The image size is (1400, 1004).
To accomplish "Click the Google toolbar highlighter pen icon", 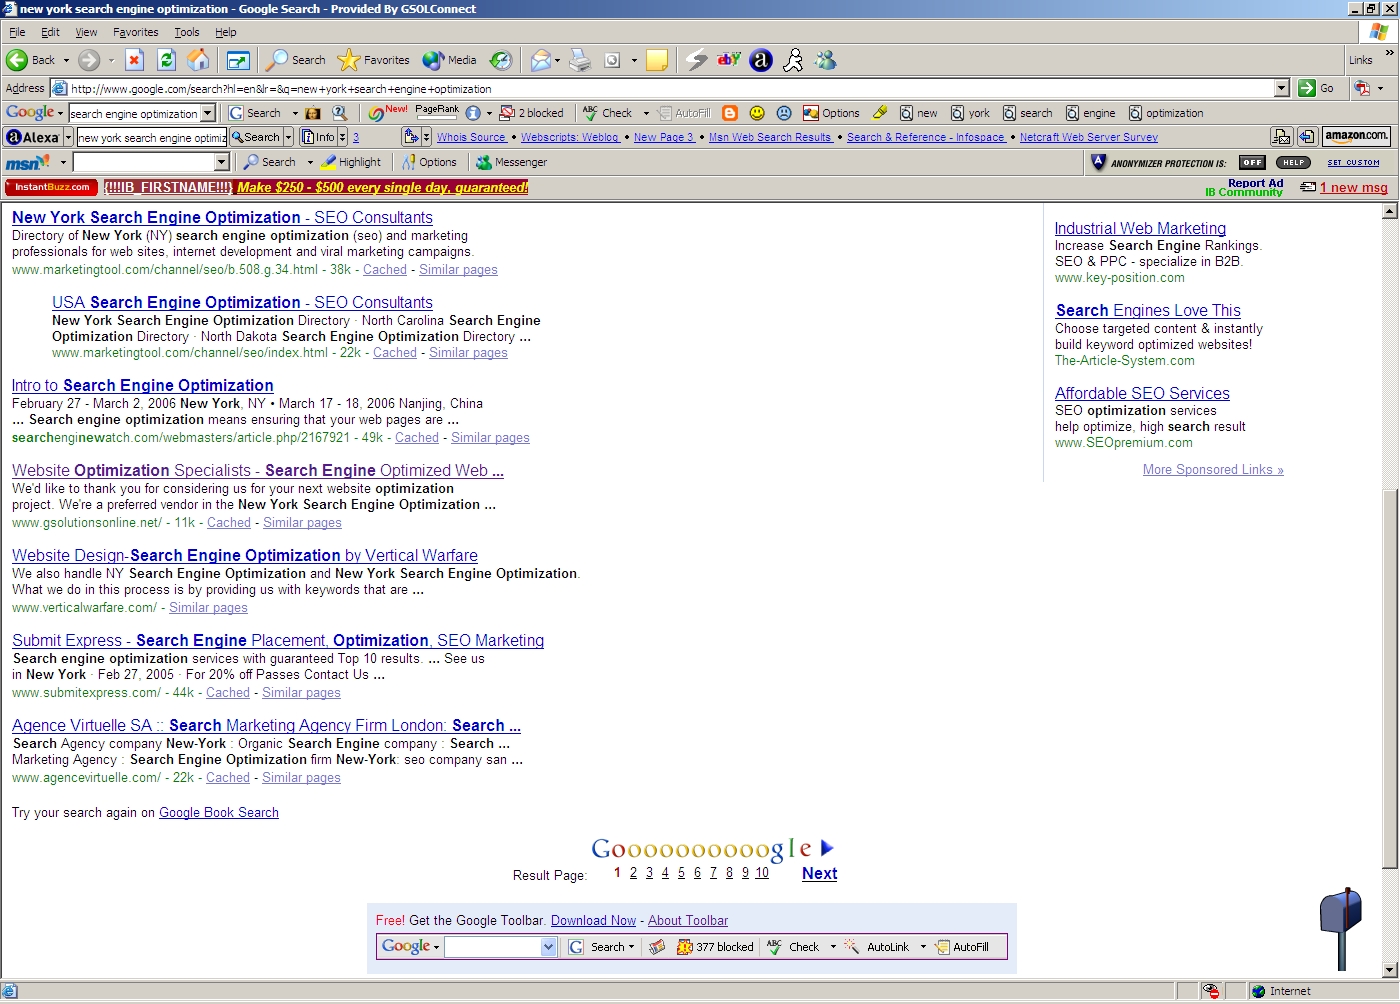I will pyautogui.click(x=880, y=113).
